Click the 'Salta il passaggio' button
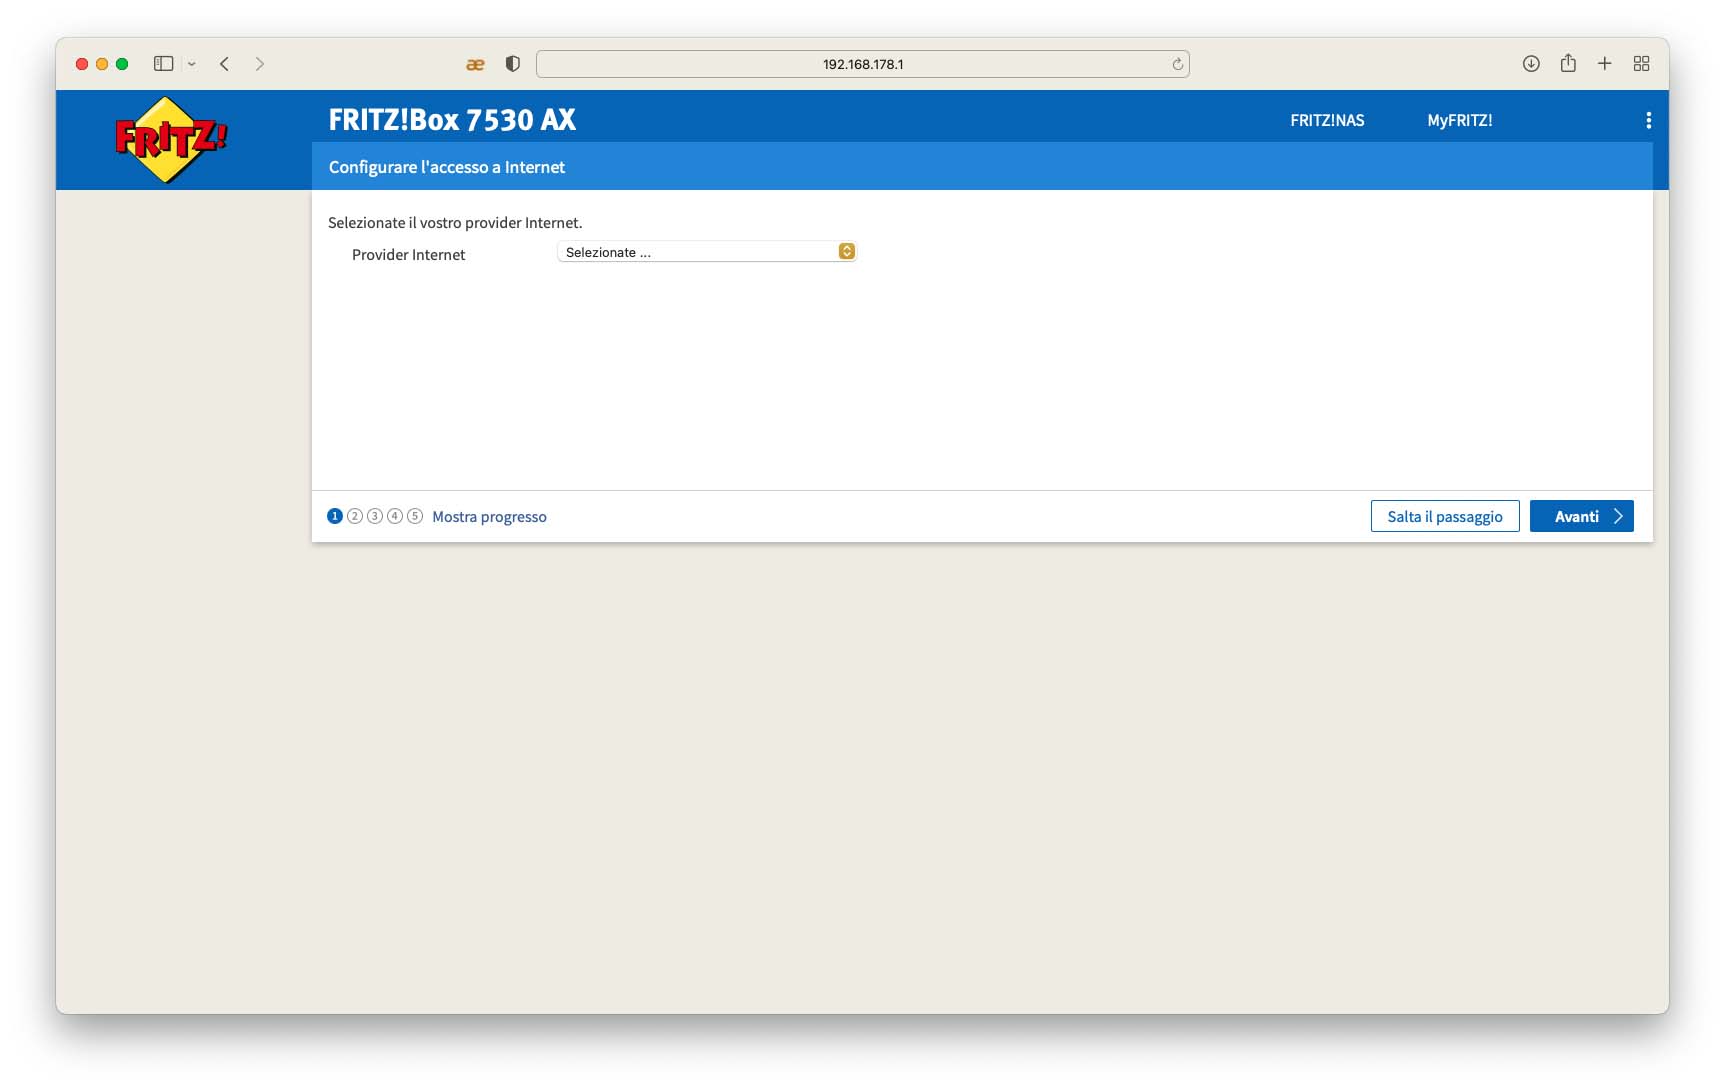Screen dimensions: 1725x1088 coord(1445,516)
